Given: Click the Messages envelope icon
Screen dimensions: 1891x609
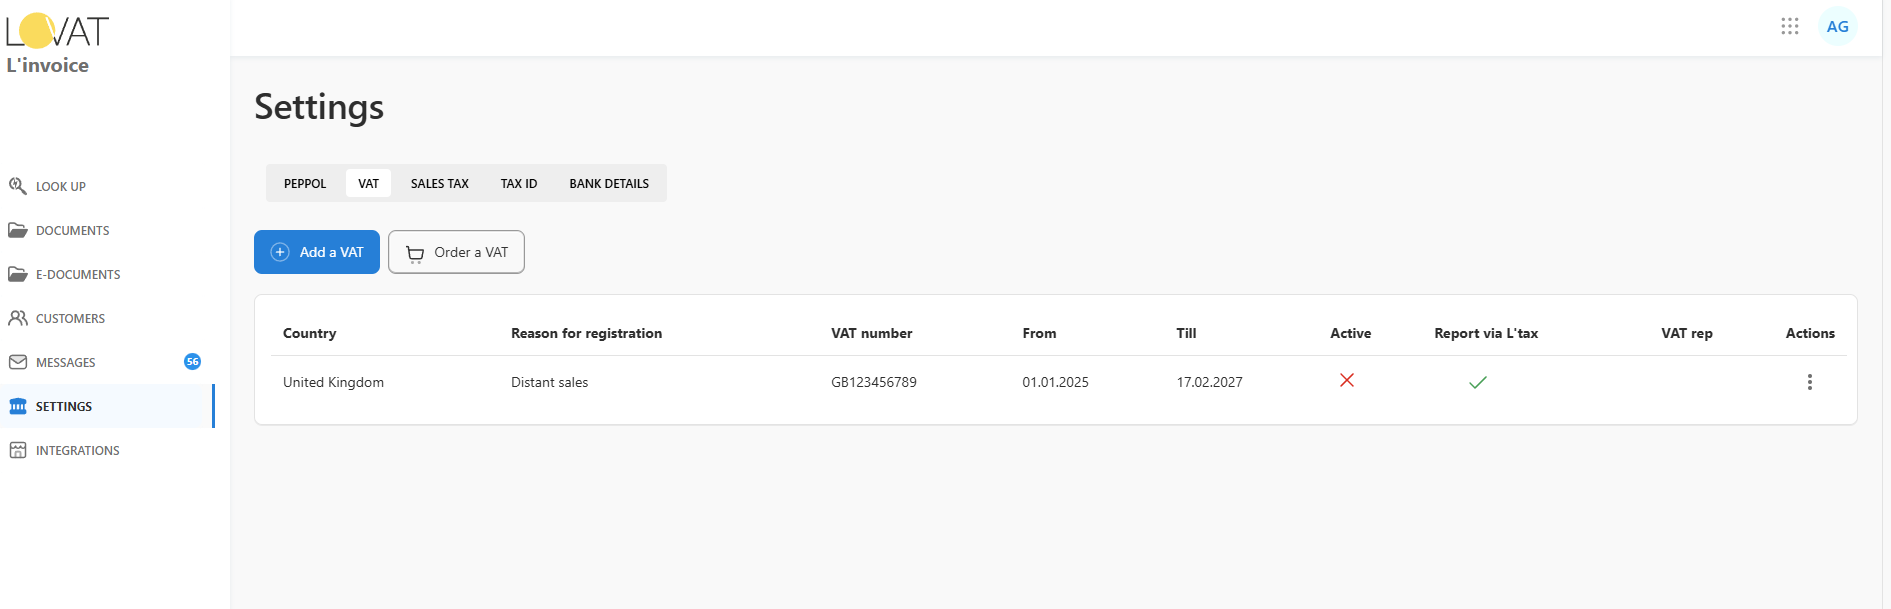Looking at the screenshot, I should (x=18, y=362).
